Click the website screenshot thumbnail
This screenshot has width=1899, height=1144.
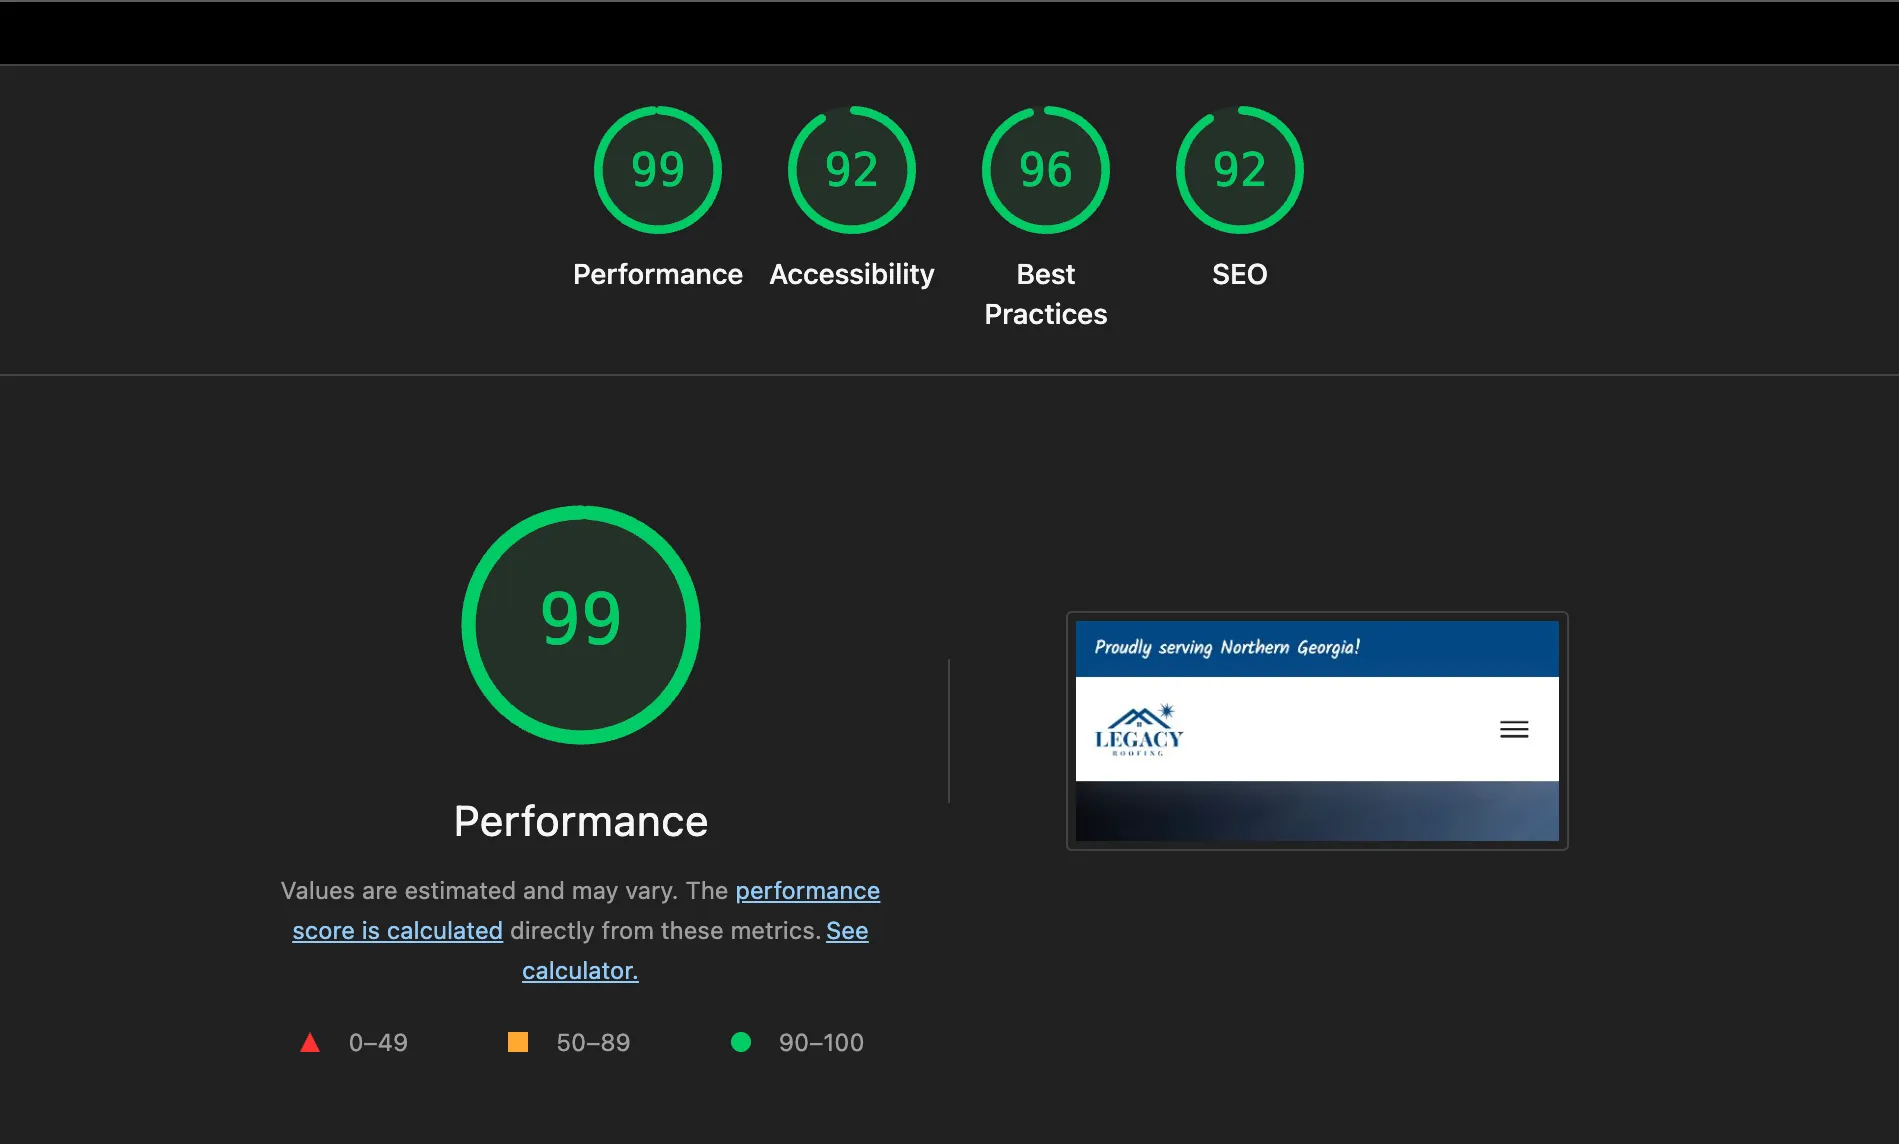point(1316,731)
